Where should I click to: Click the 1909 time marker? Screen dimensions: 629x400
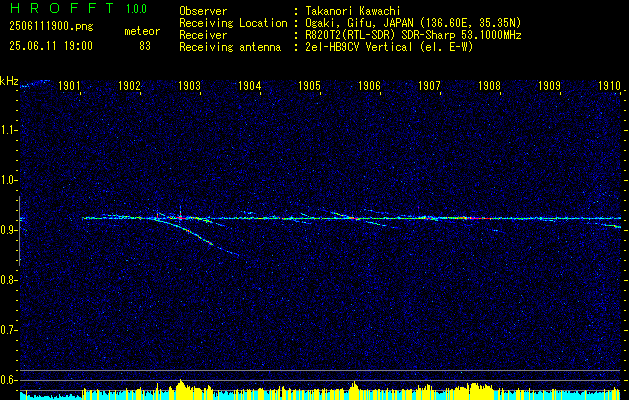(x=549, y=85)
